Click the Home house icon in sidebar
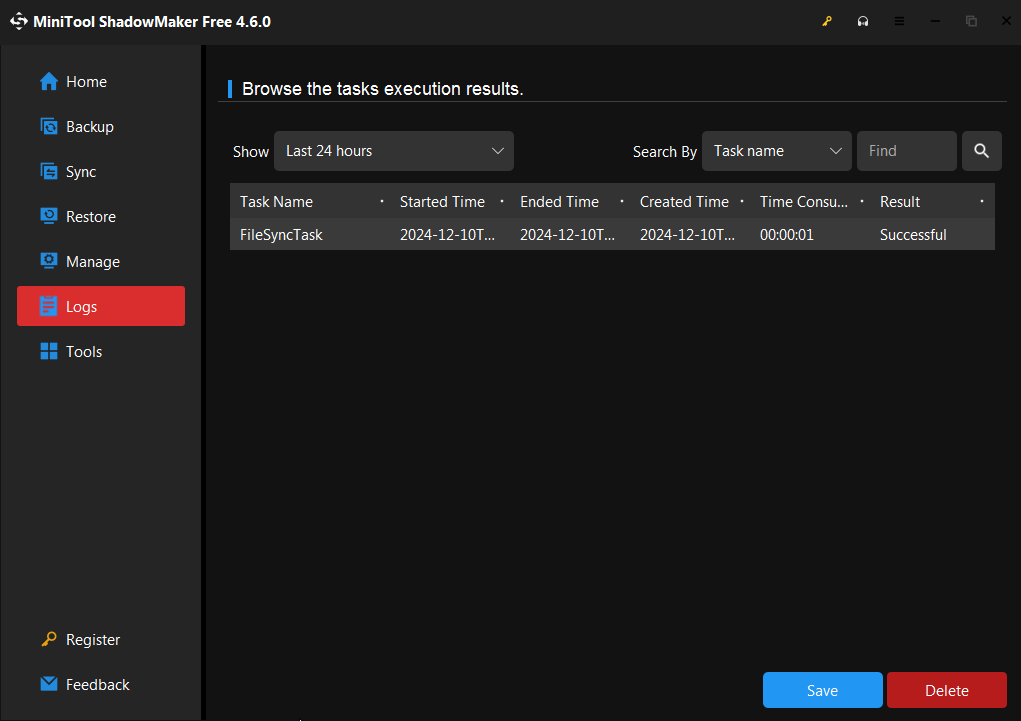 [49, 81]
